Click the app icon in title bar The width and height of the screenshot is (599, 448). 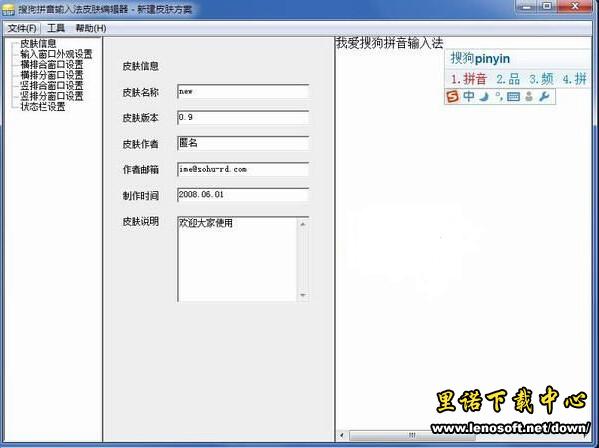click(x=8, y=9)
